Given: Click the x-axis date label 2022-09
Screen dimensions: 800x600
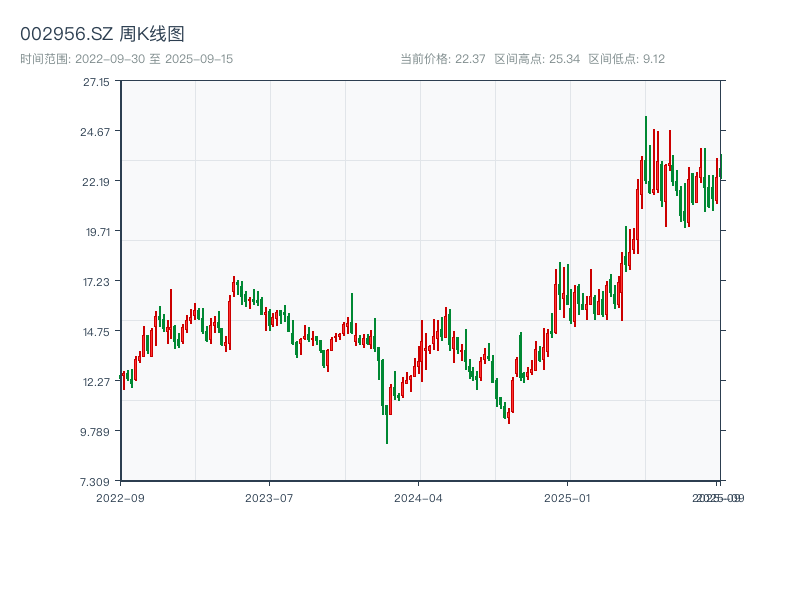Looking at the screenshot, I should click(x=120, y=498).
